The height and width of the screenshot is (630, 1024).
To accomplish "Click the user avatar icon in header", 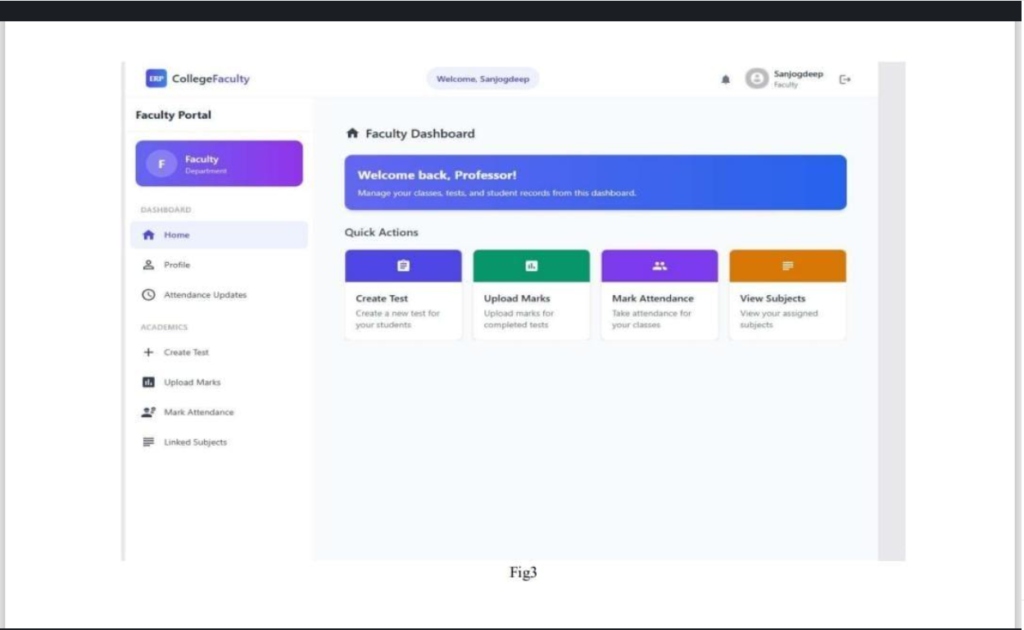I will click(x=757, y=79).
